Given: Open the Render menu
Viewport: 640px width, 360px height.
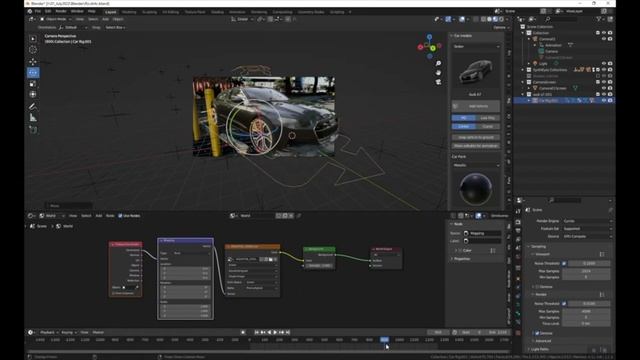Looking at the screenshot, I should (x=61, y=11).
